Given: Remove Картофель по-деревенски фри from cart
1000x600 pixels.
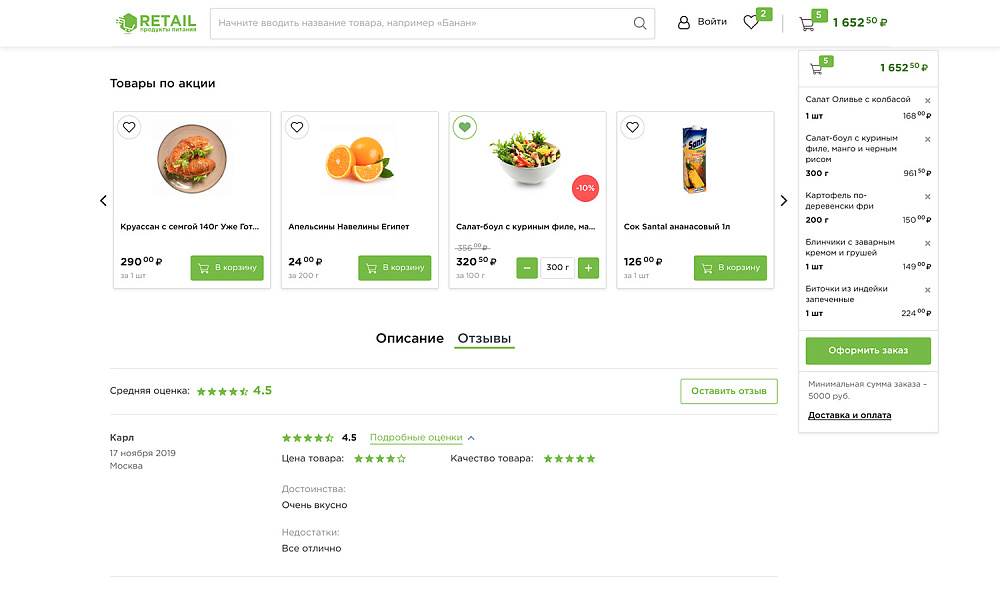Looking at the screenshot, I should pyautogui.click(x=927, y=196).
